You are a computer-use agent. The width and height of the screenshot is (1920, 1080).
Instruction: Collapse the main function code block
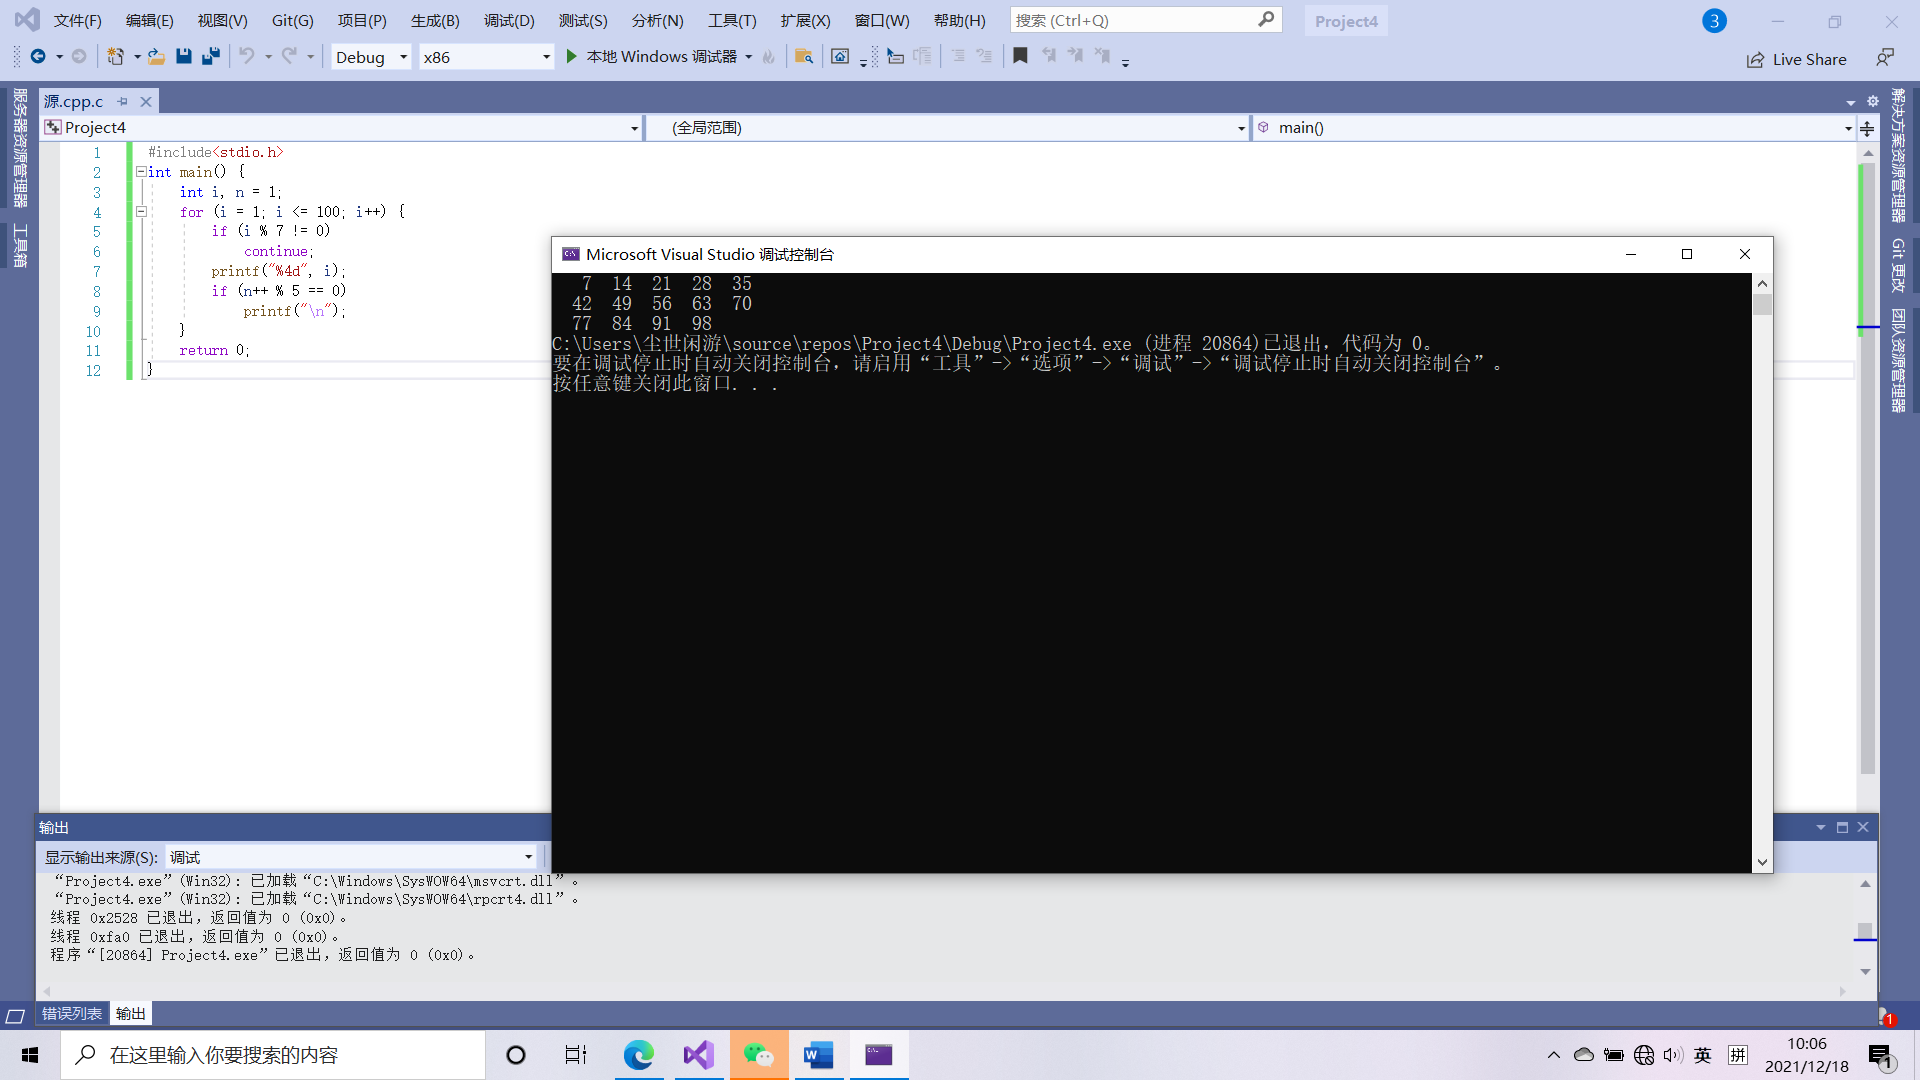pos(141,172)
